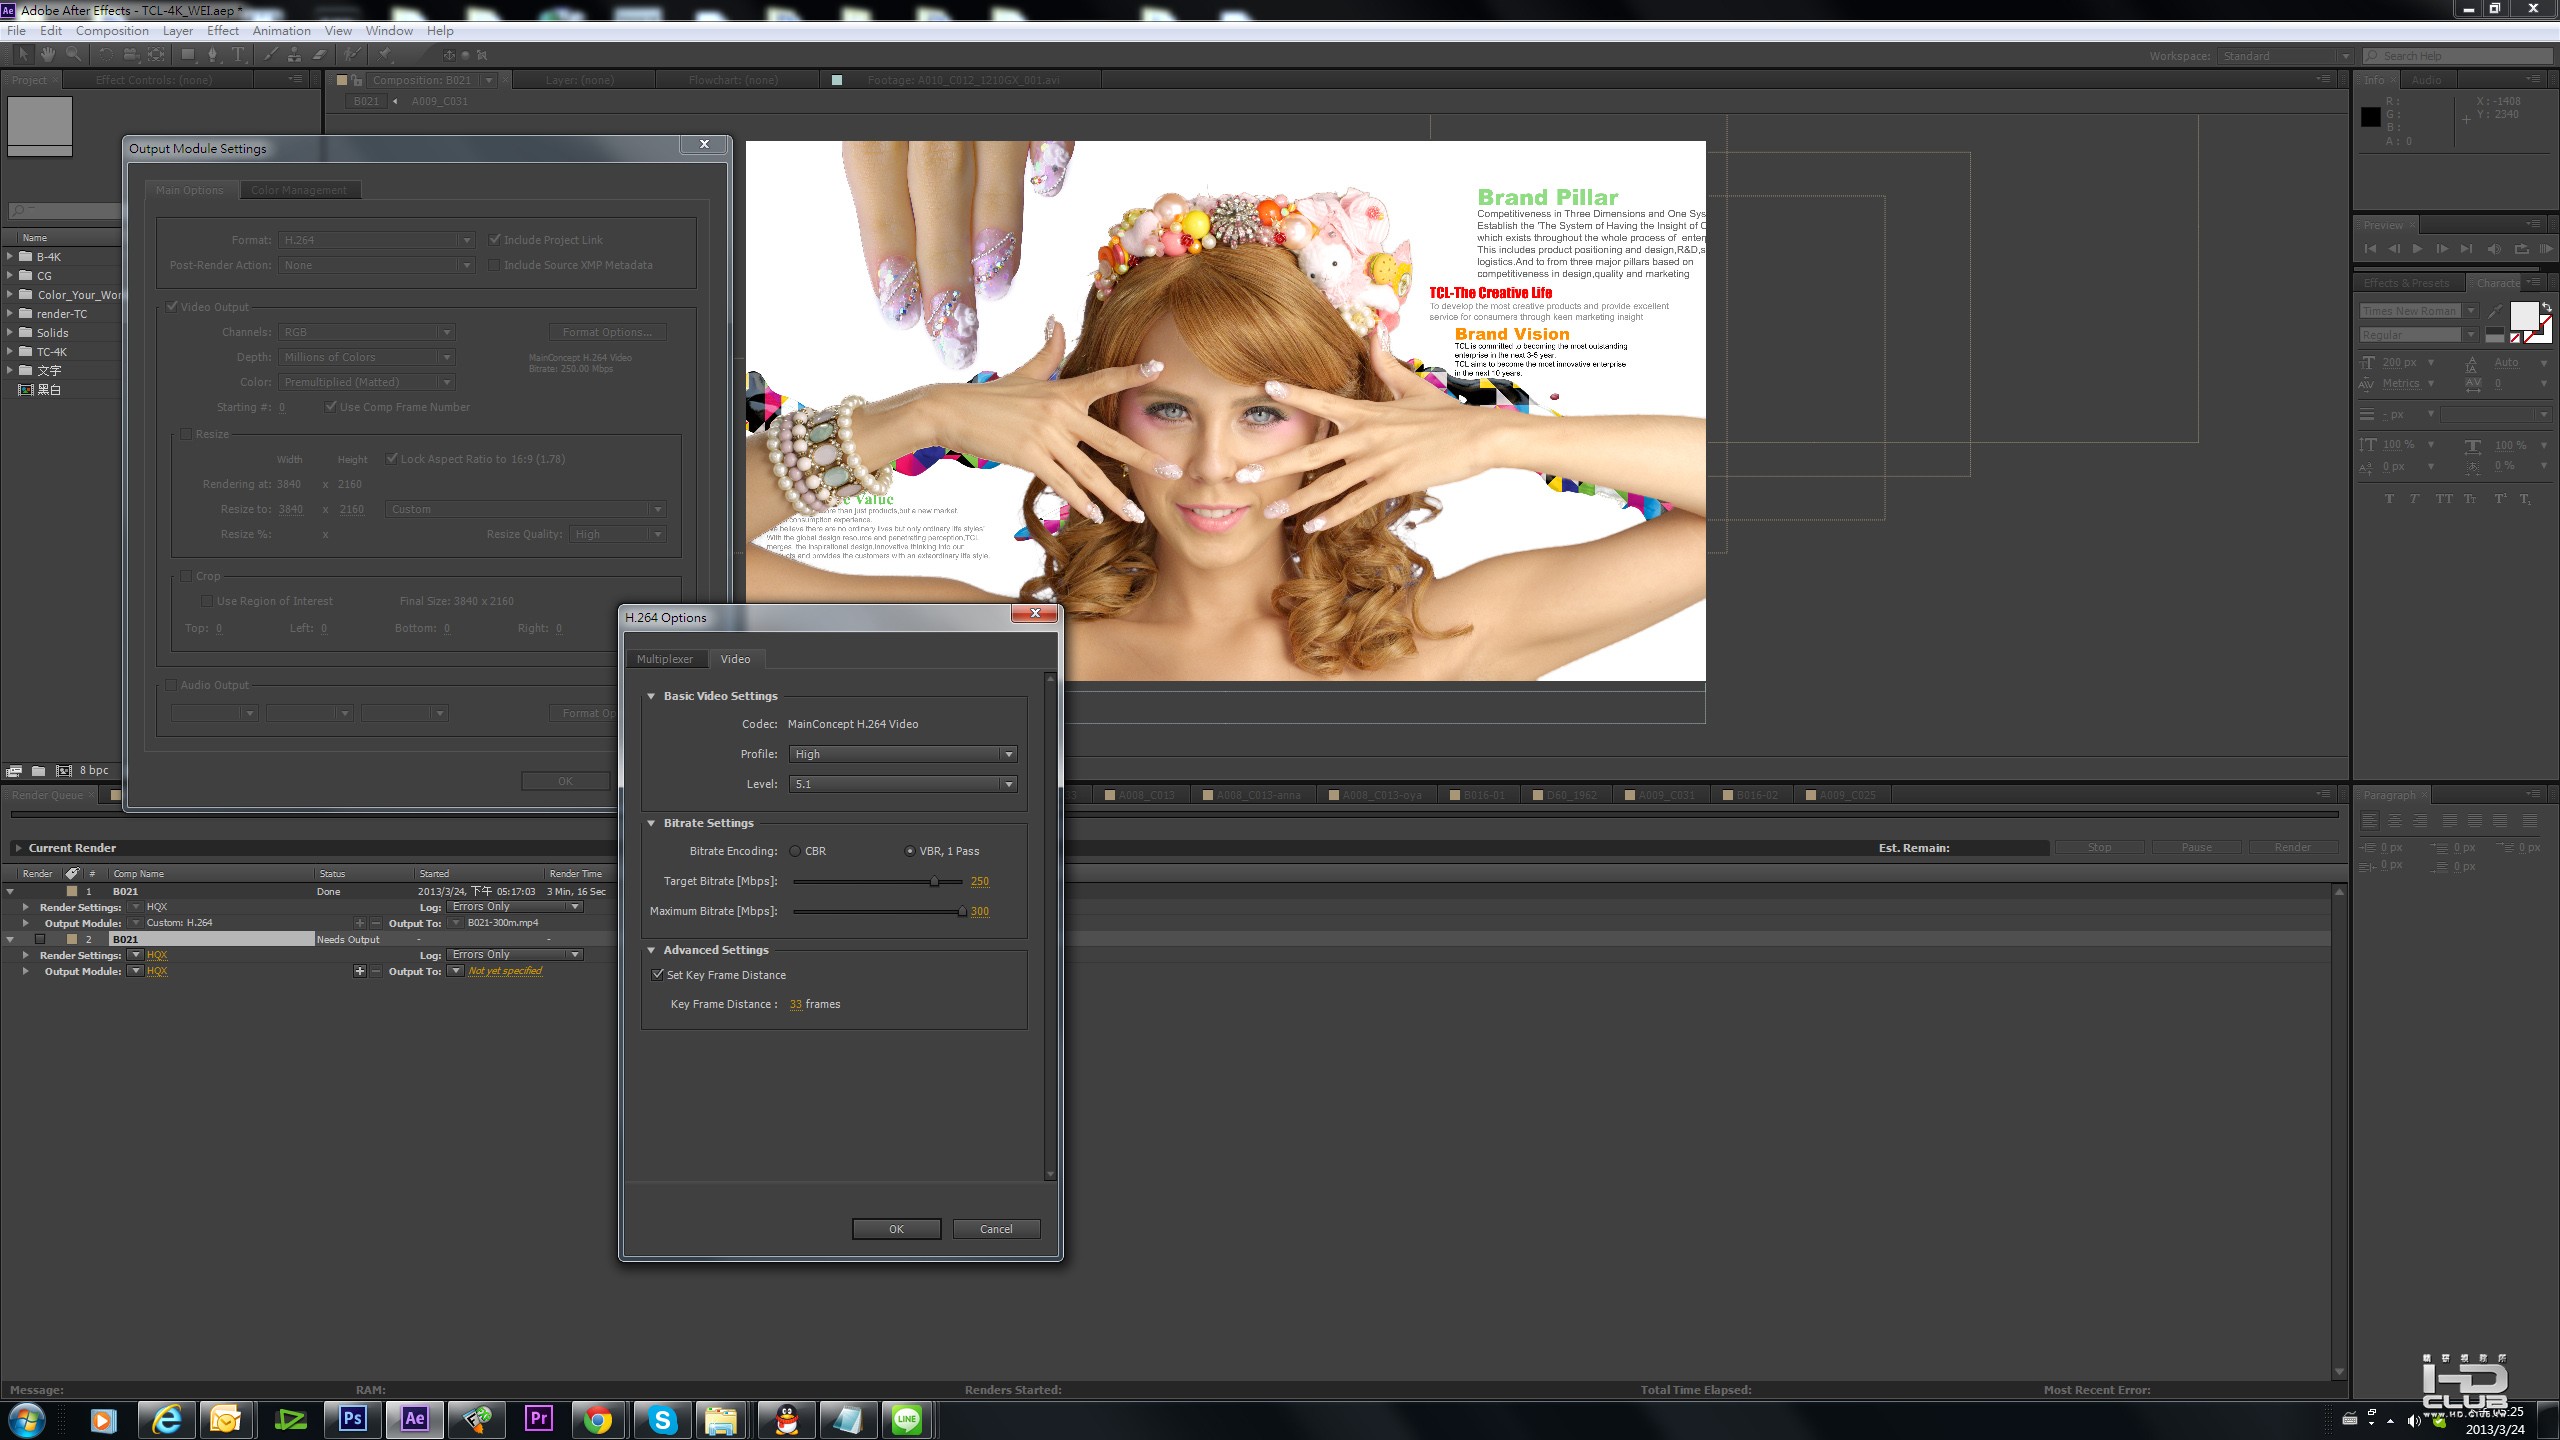Open the Level dropdown showing 5.1

pyautogui.click(x=902, y=784)
